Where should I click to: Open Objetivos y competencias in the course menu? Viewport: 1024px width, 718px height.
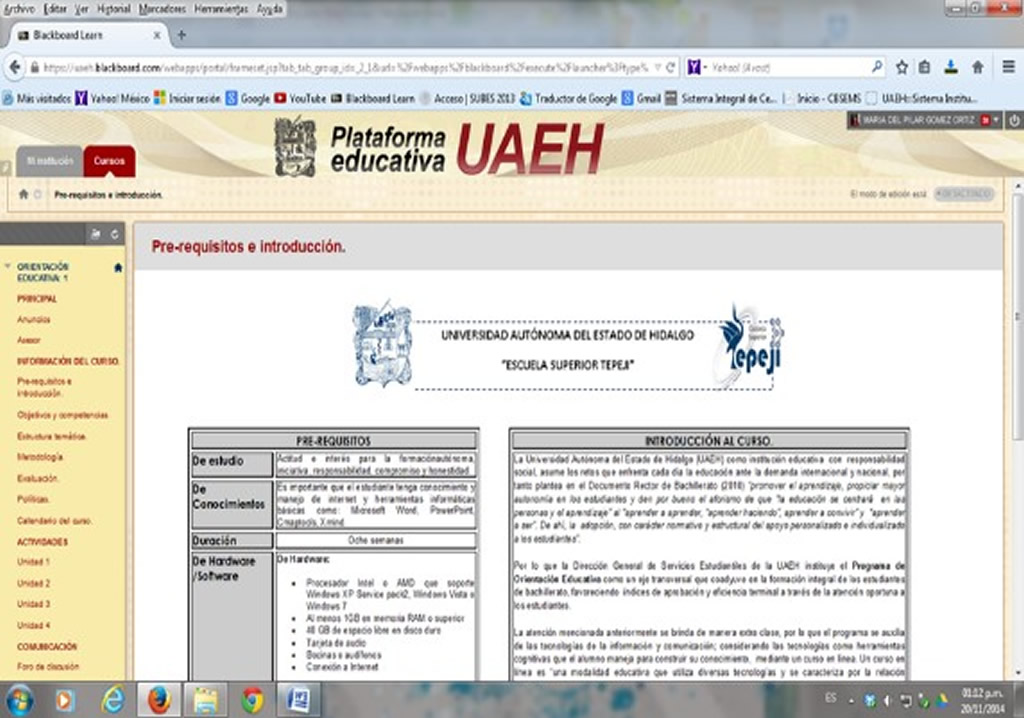(63, 415)
